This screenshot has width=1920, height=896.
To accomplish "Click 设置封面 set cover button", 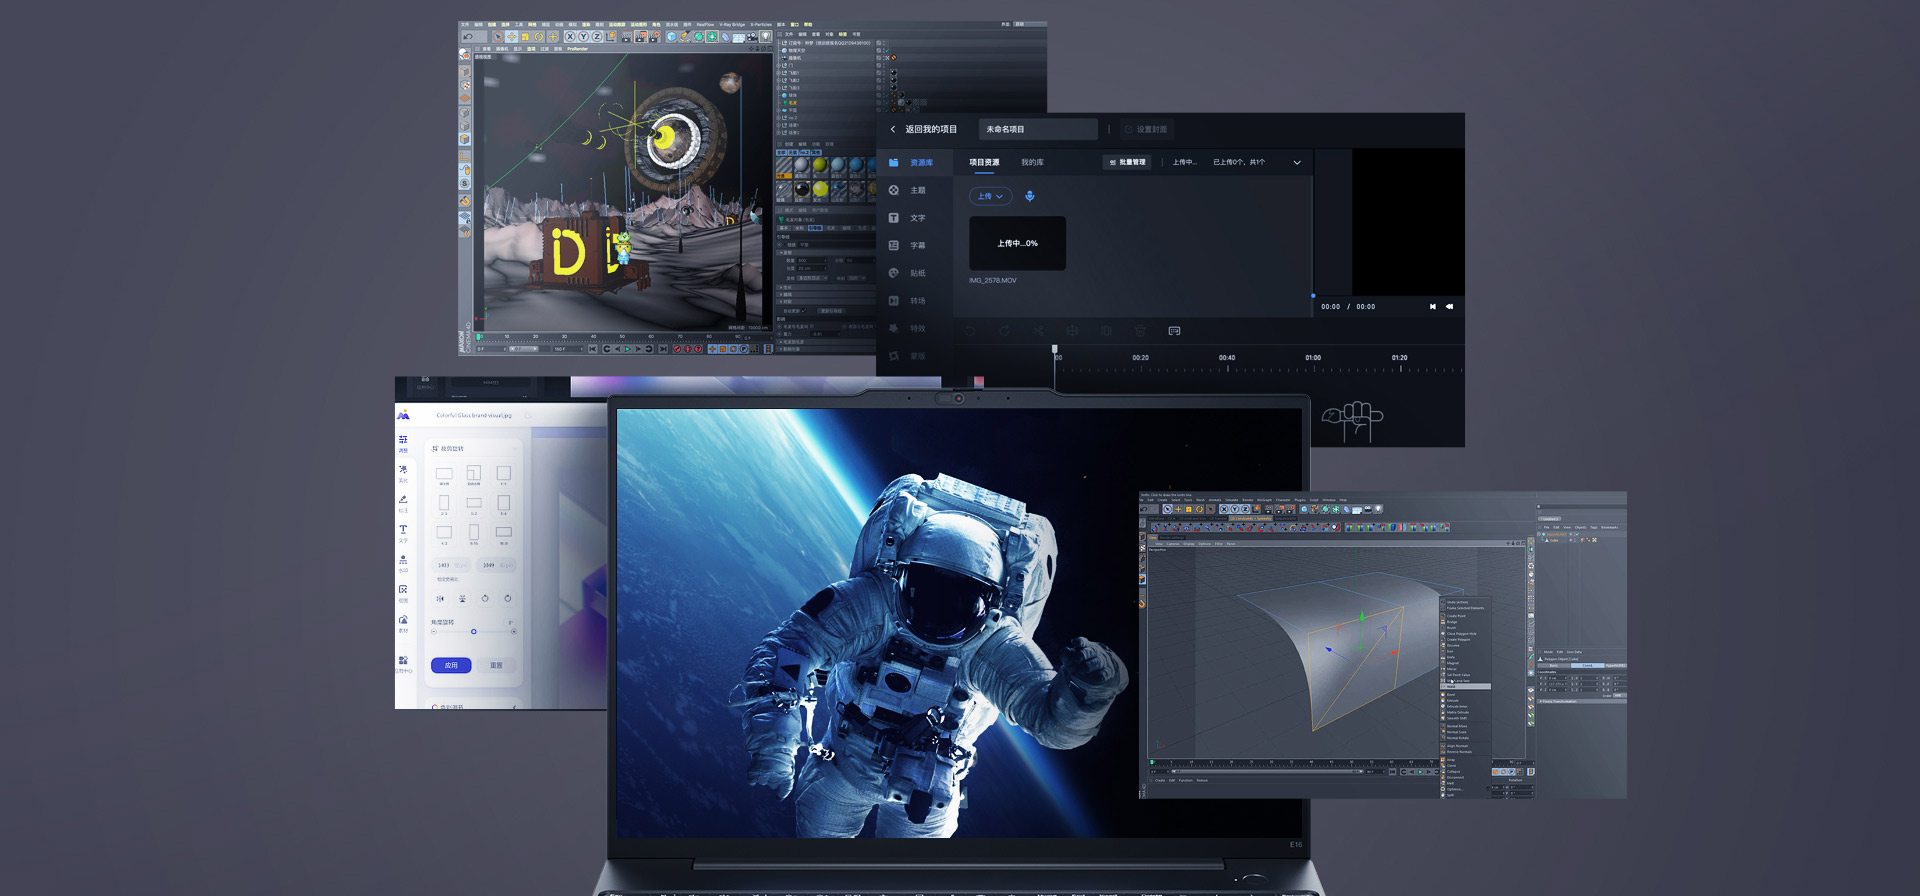I will point(1145,129).
